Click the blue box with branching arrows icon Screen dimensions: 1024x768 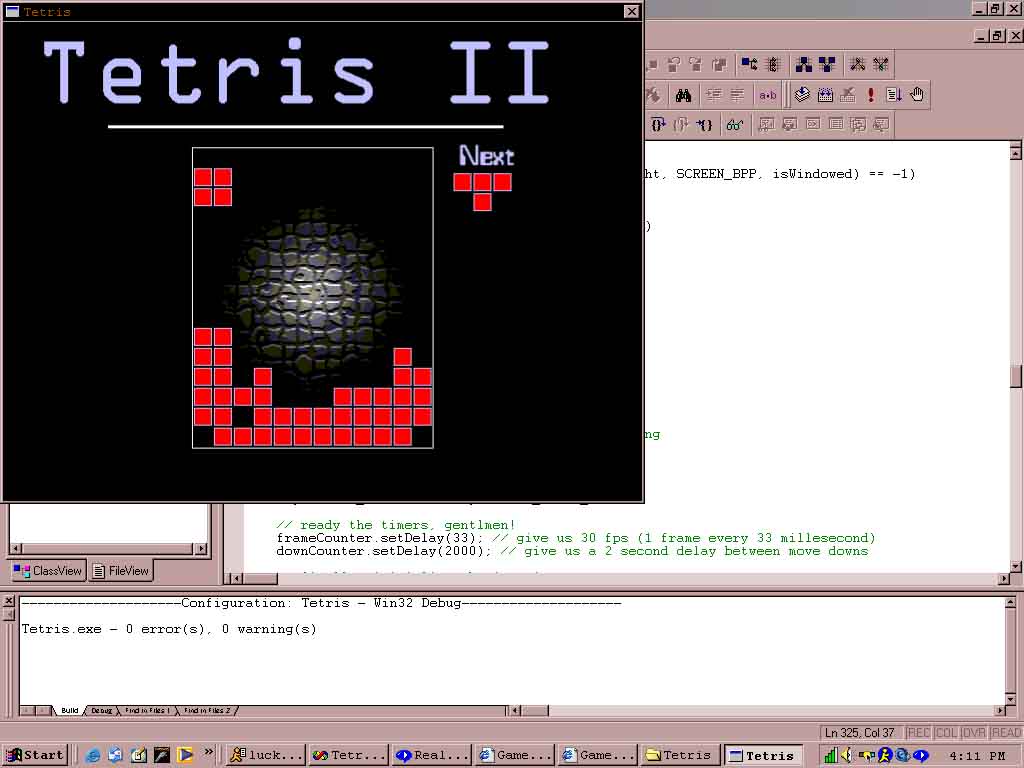pyautogui.click(x=749, y=63)
